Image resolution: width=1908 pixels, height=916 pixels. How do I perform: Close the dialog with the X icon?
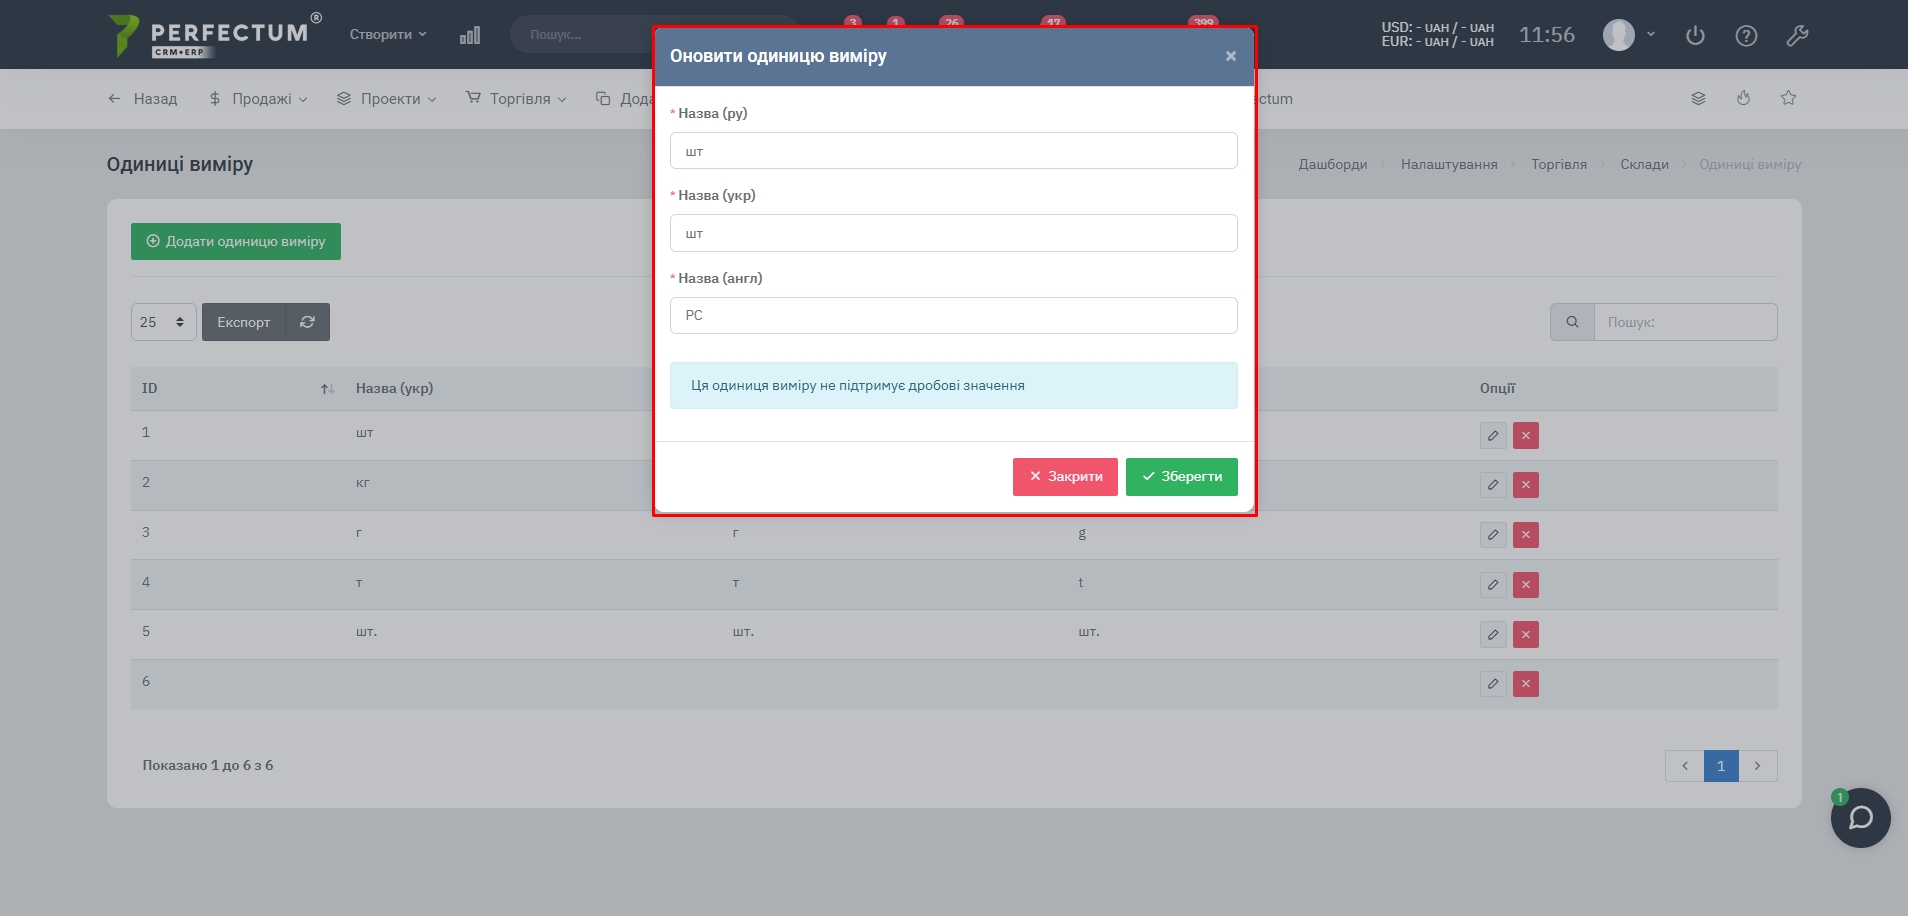coord(1231,56)
